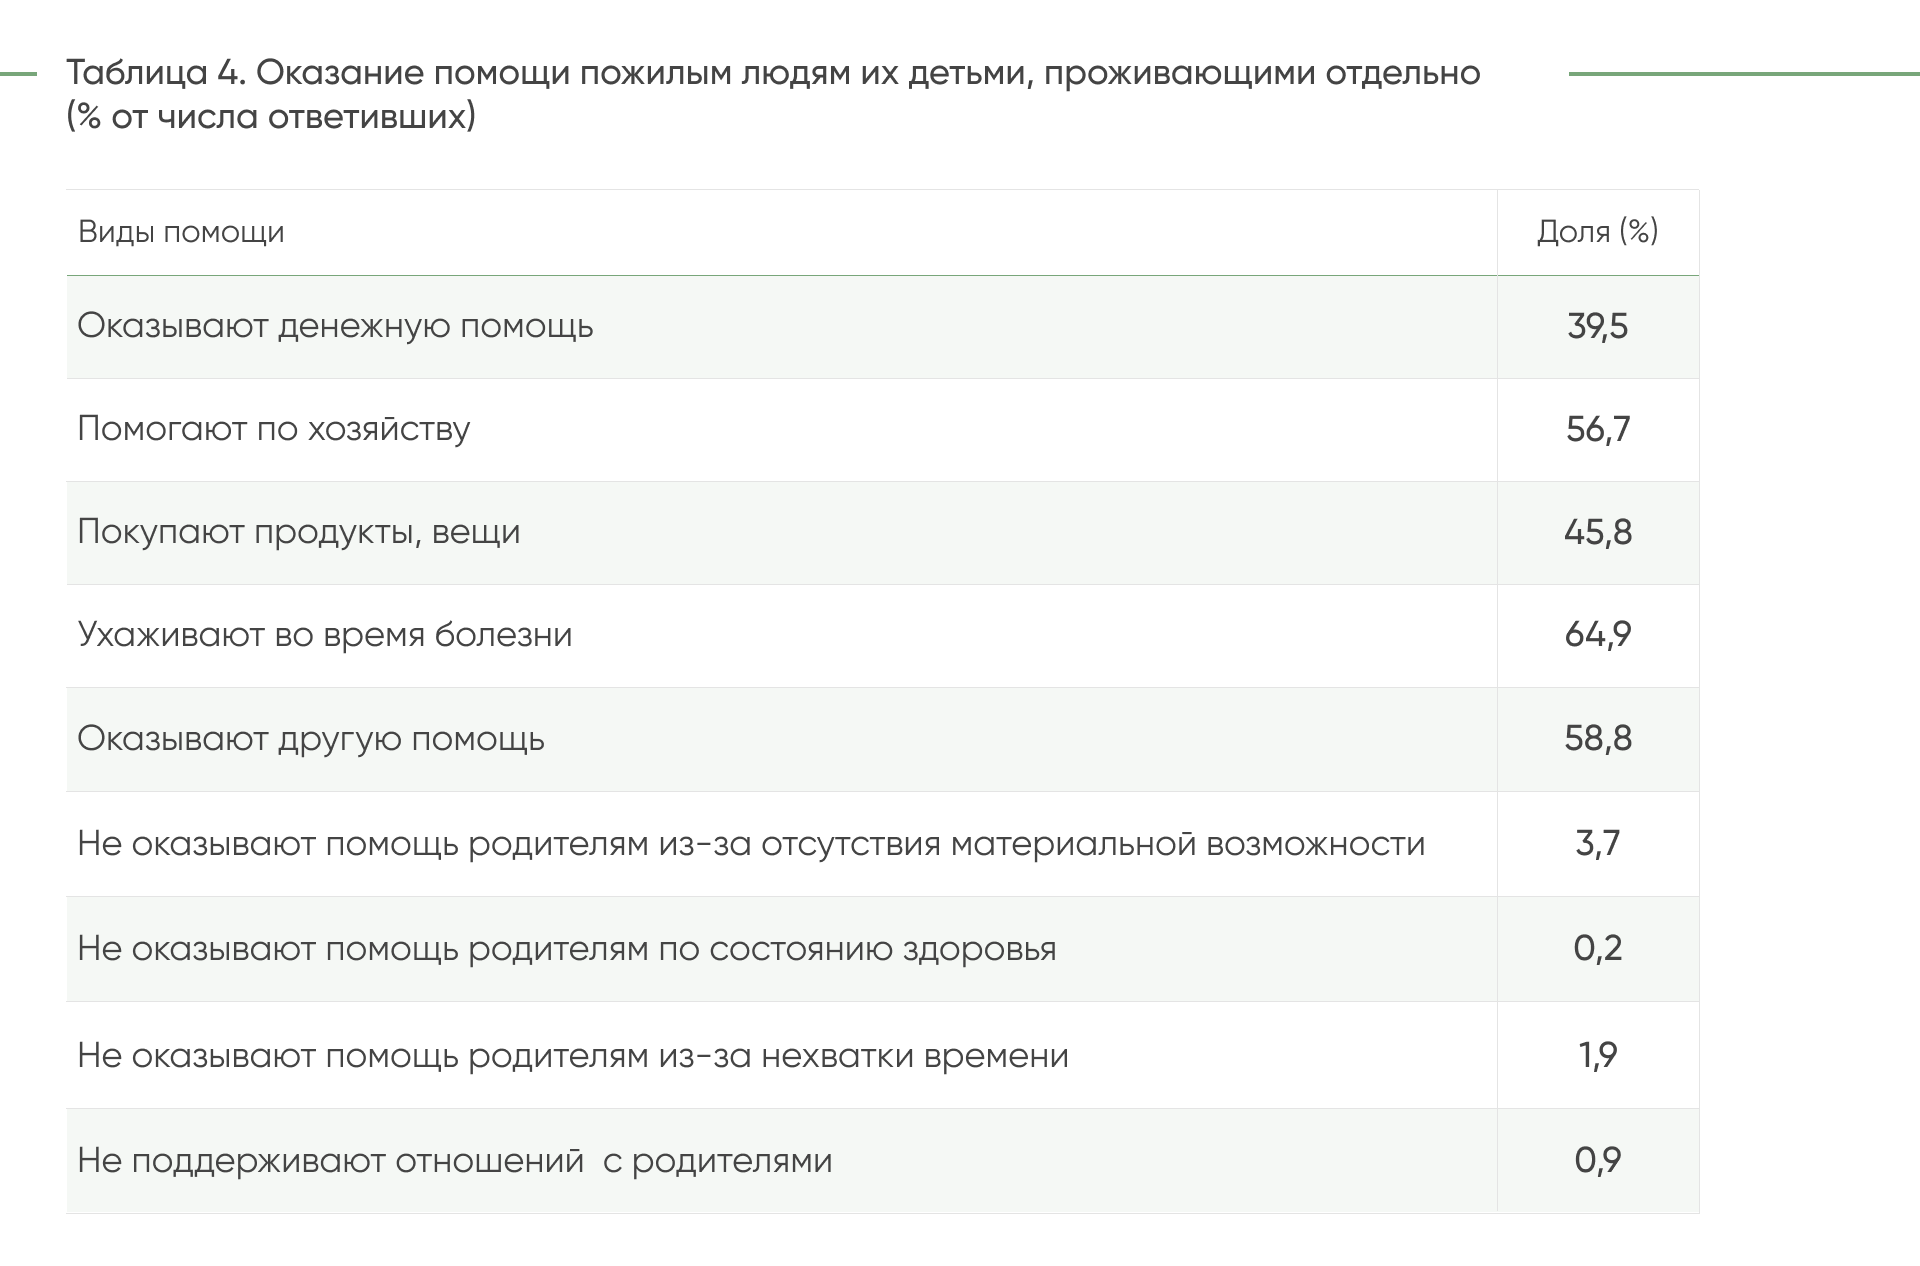This screenshot has width=1920, height=1266.
Task: Select the 'Виды помощи' column header
Action: pyautogui.click(x=181, y=232)
